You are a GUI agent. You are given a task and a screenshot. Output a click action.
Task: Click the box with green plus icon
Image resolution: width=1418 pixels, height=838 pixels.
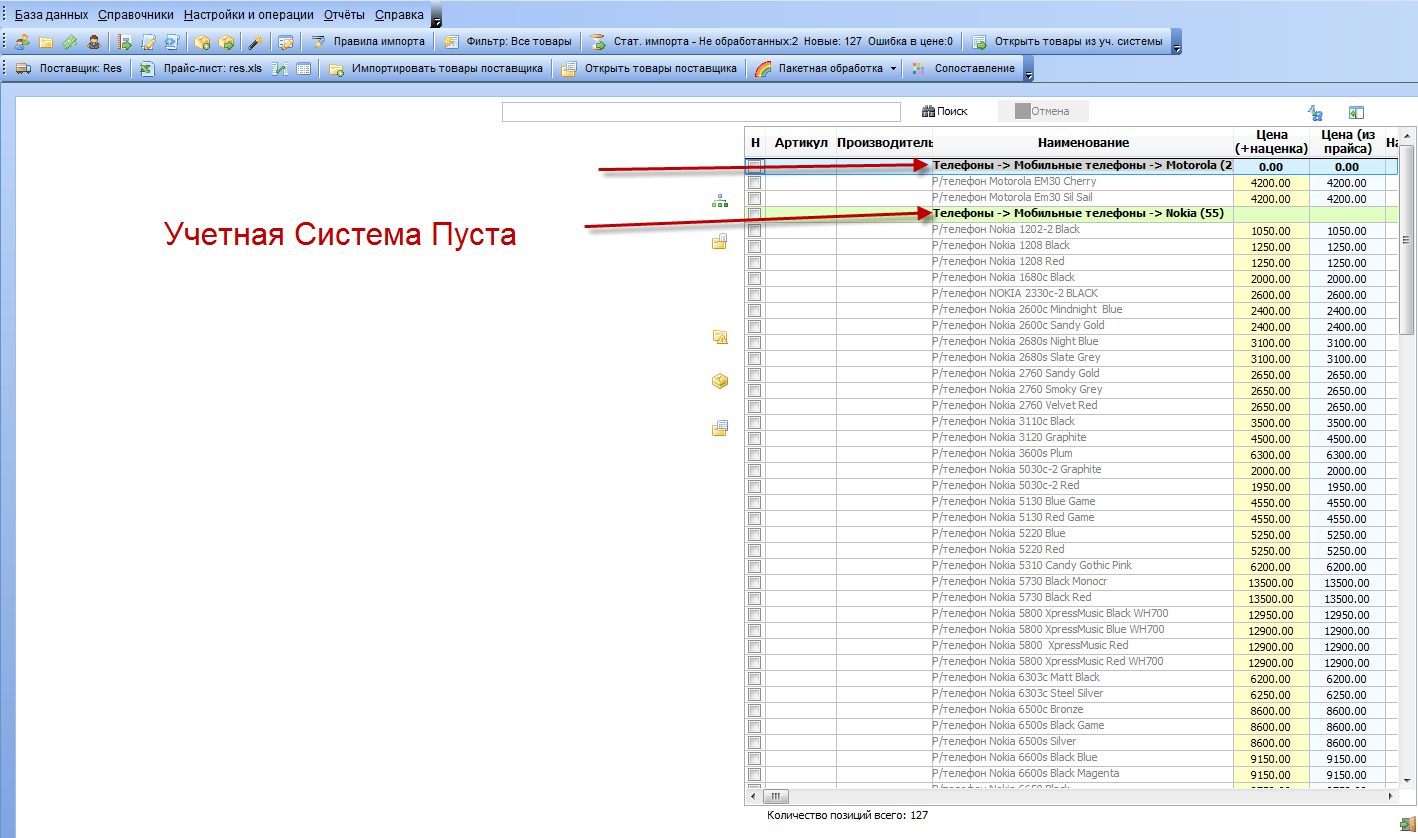click(x=202, y=42)
